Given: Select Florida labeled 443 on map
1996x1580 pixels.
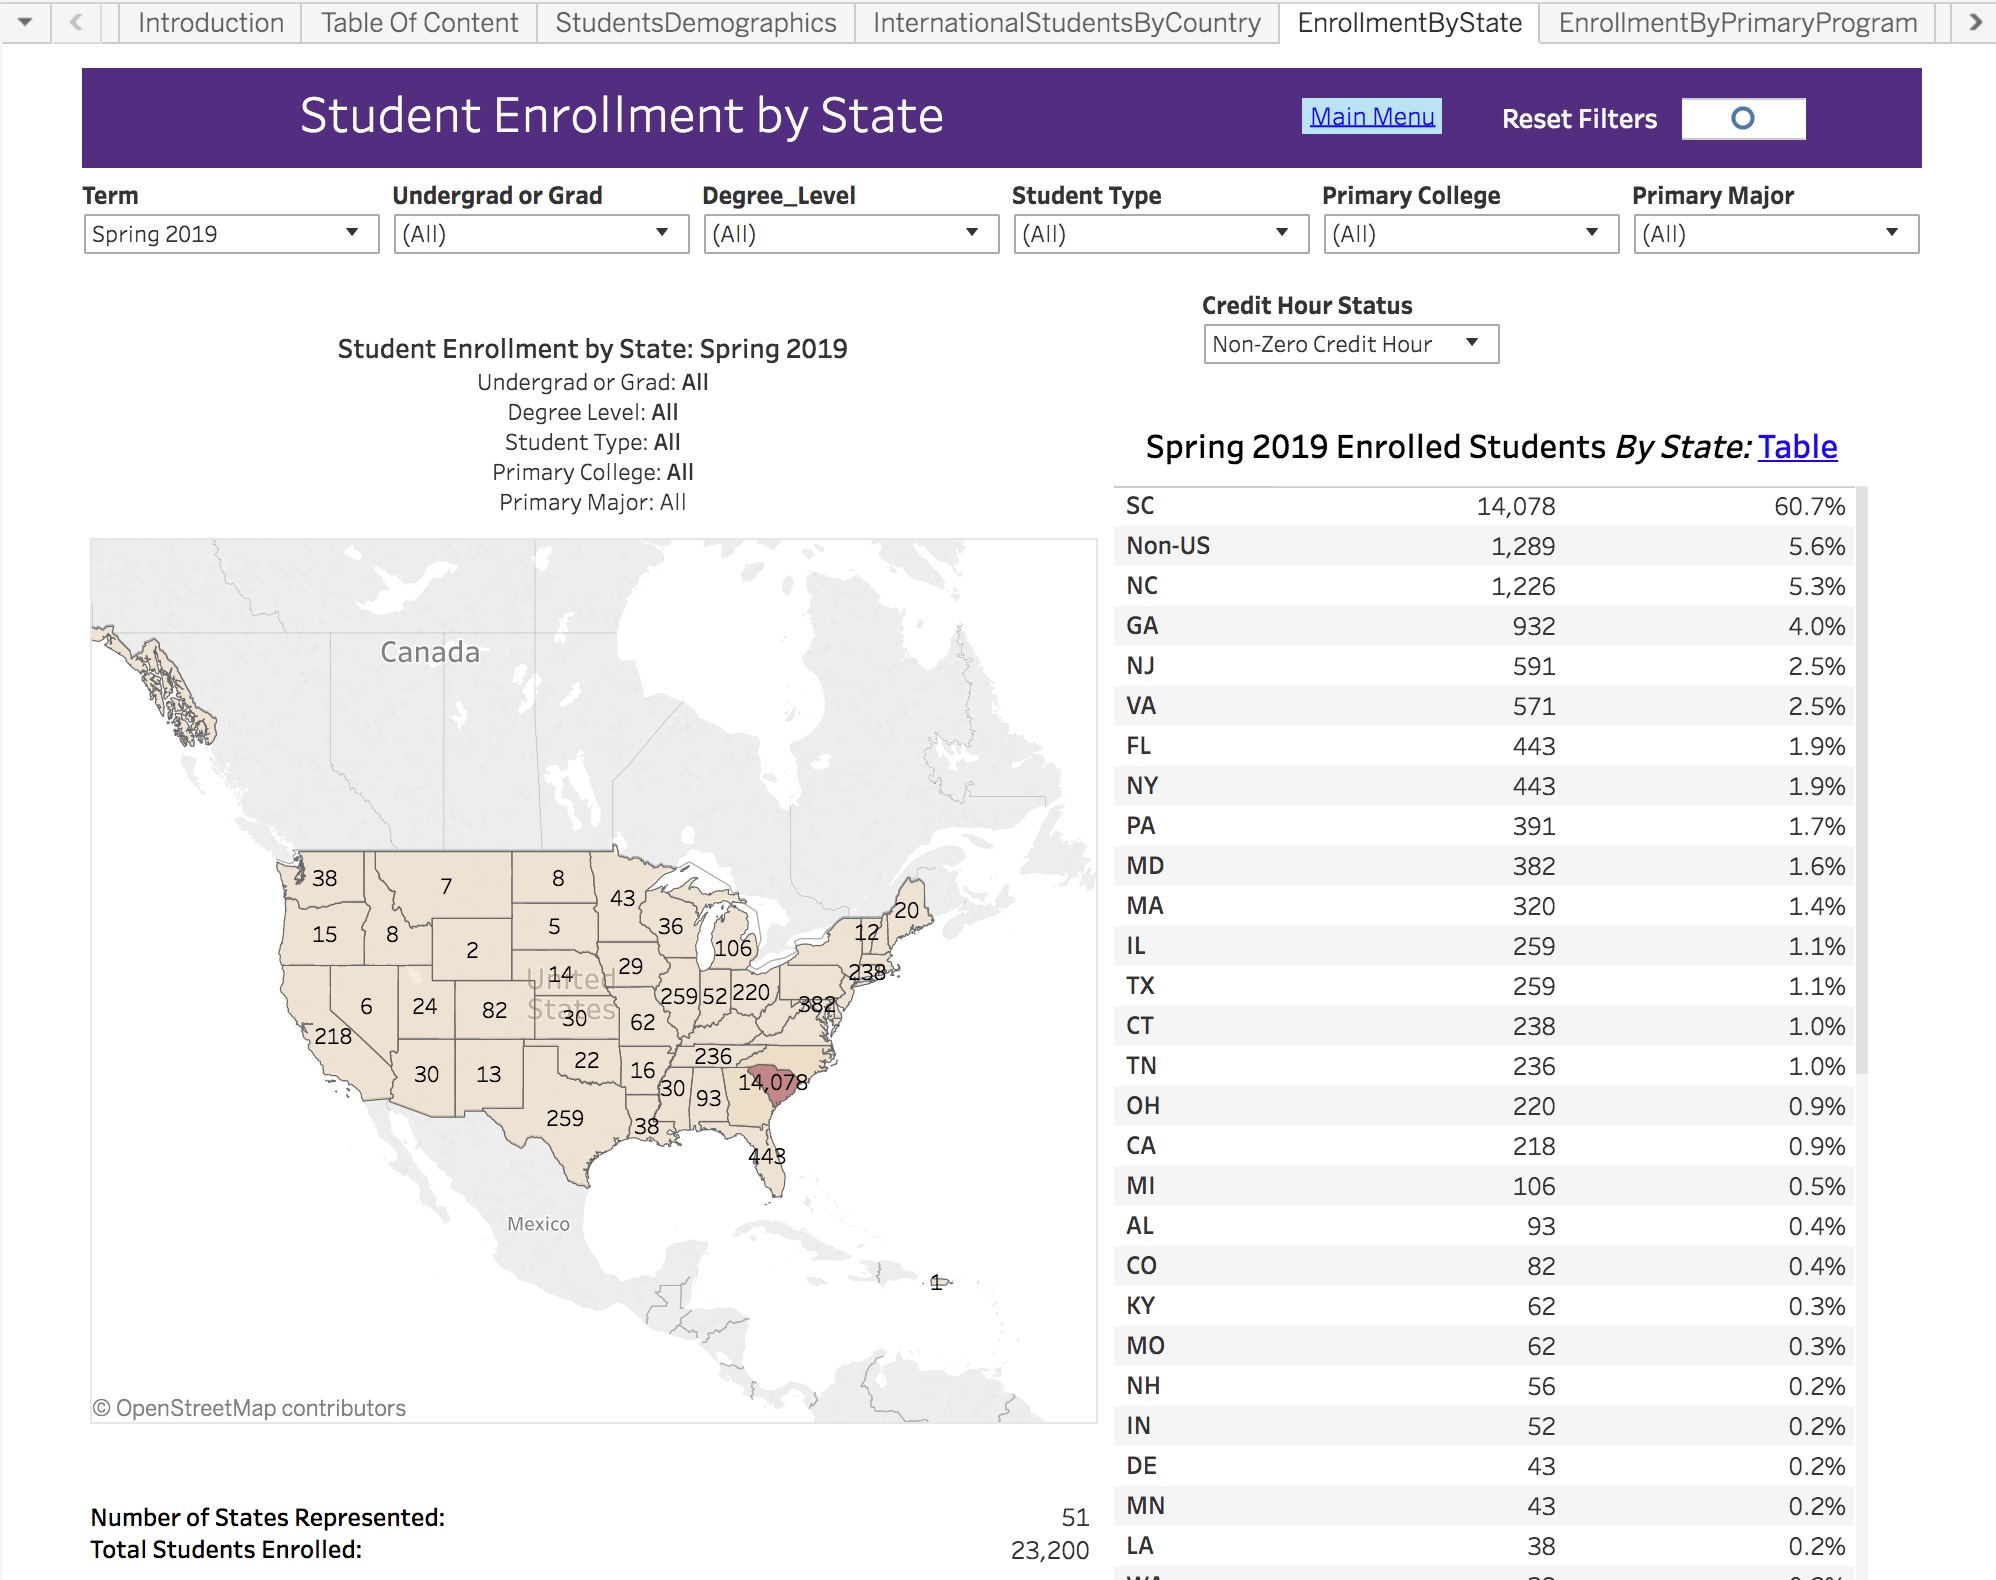Looking at the screenshot, I should click(767, 1156).
